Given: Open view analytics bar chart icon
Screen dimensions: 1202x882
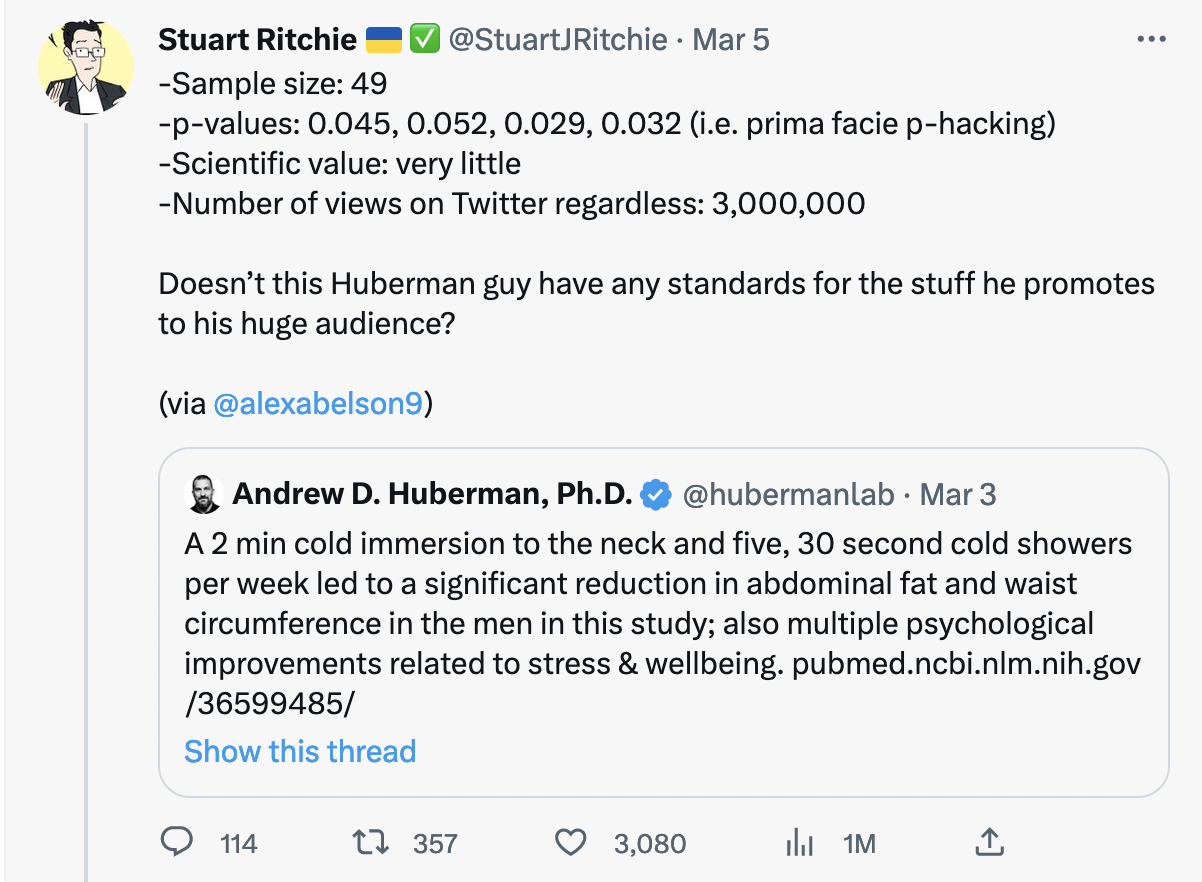Looking at the screenshot, I should click(798, 844).
